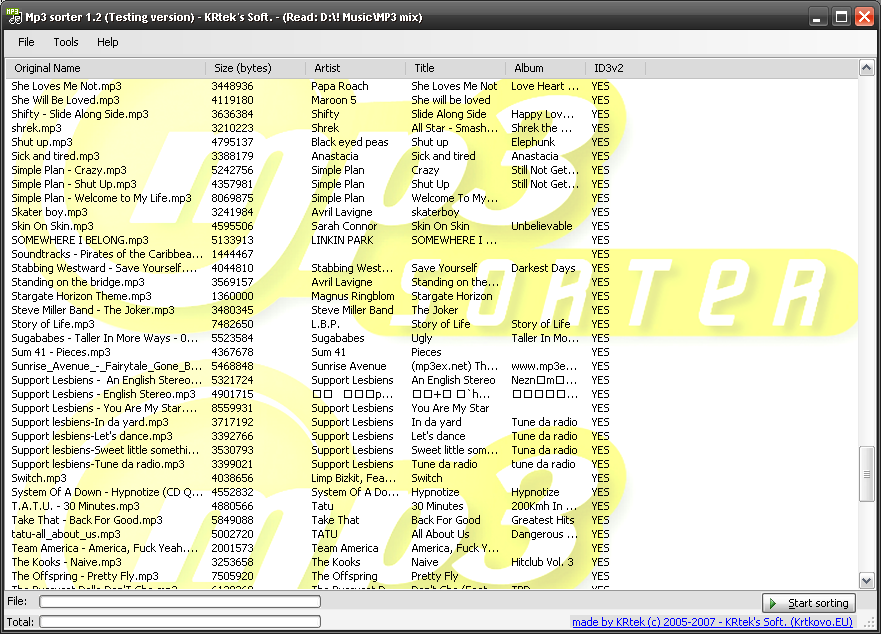Image resolution: width=881 pixels, height=634 pixels.
Task: Select Shifty - Slide Along Side.mp3 row
Action: 80,114
